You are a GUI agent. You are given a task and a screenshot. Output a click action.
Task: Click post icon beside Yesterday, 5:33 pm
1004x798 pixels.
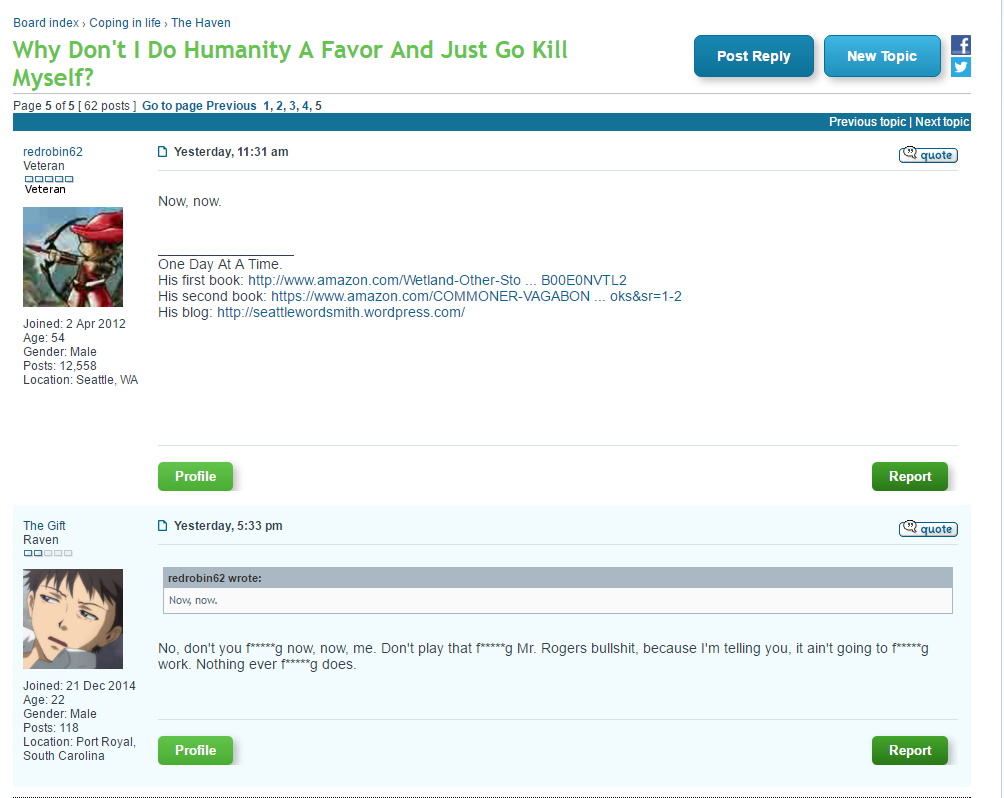163,526
